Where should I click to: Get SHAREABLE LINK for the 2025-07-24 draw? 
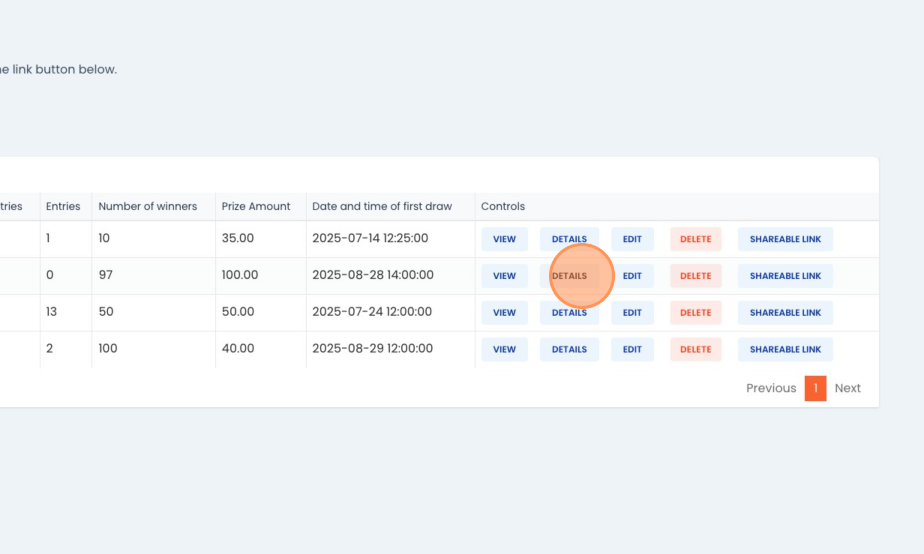(x=785, y=312)
